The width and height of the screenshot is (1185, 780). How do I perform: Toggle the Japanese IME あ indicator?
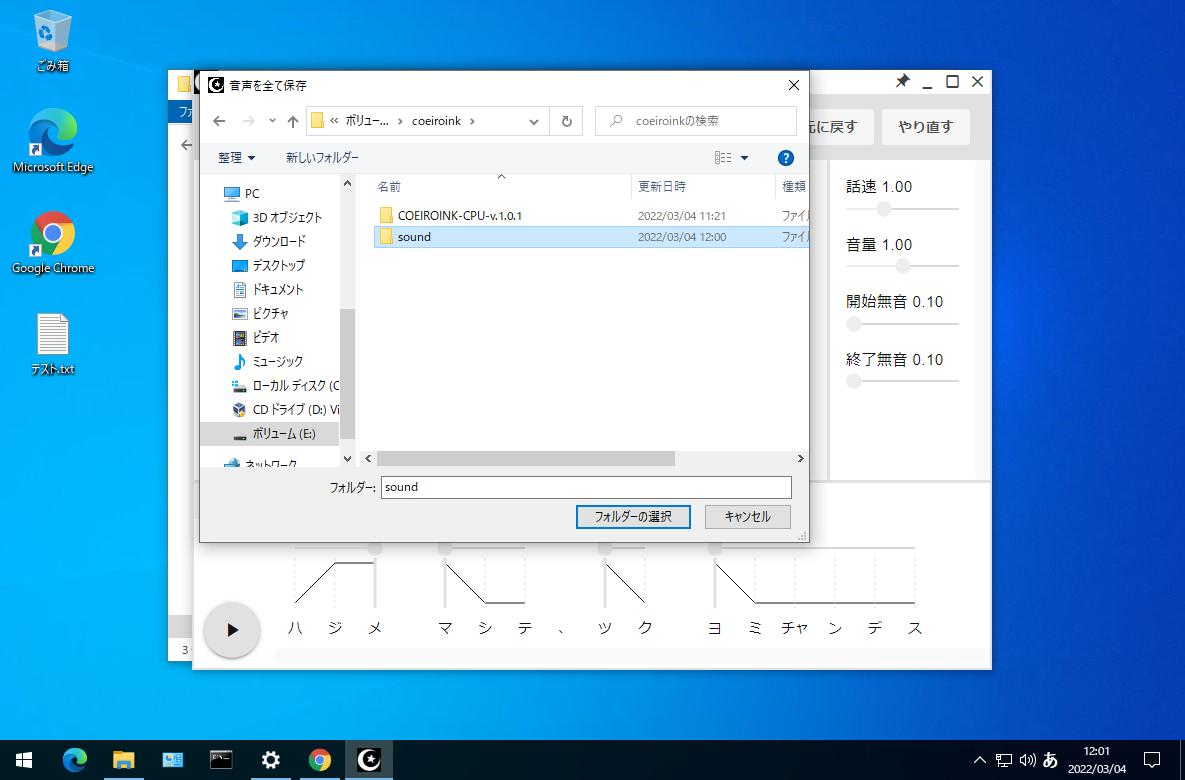click(x=1050, y=760)
